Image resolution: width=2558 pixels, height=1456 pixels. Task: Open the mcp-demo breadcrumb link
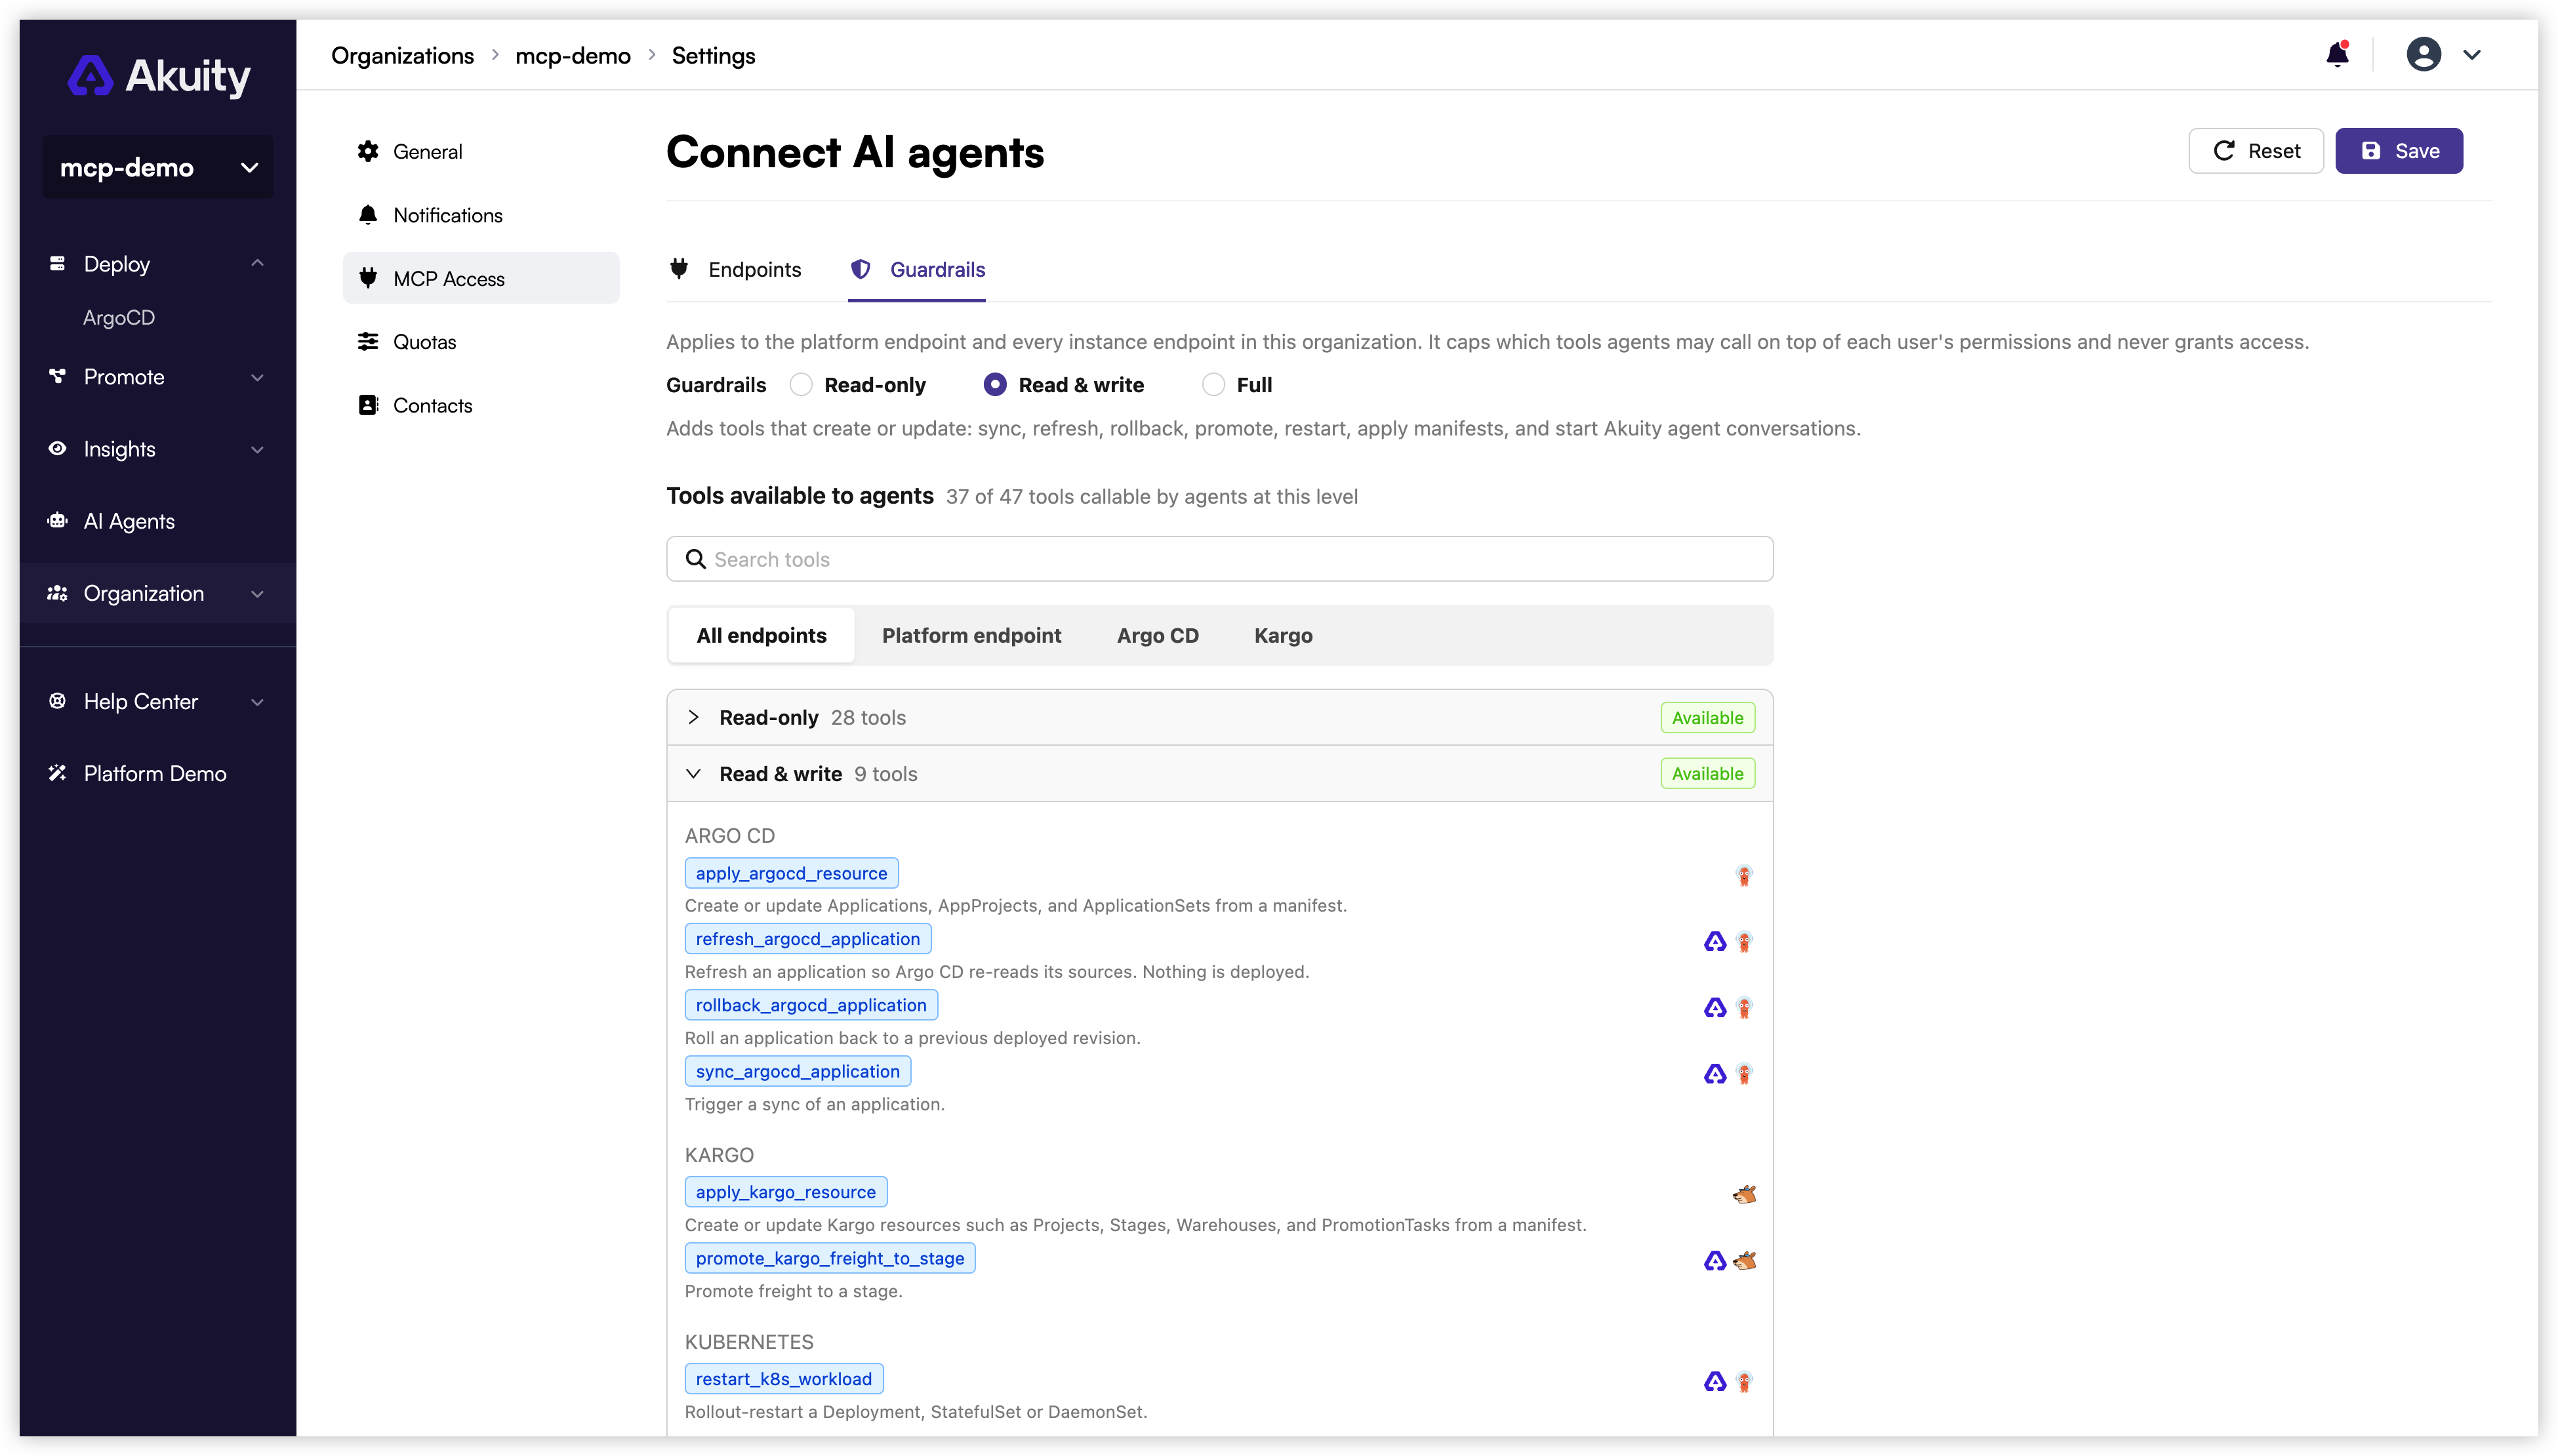tap(572, 56)
